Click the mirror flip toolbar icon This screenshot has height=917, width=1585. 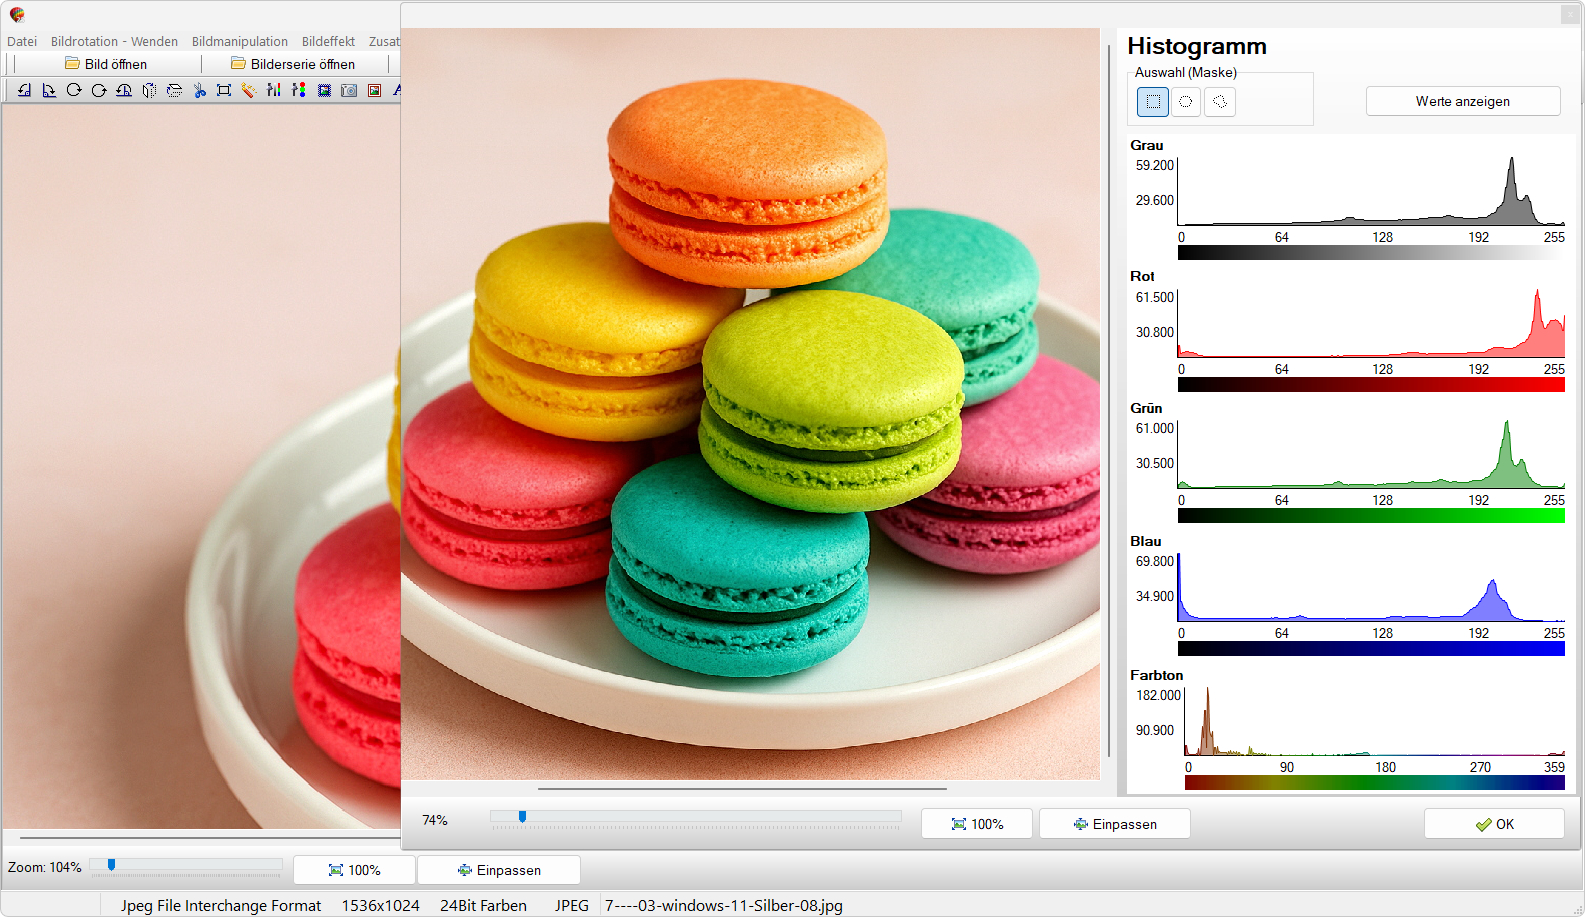pyautogui.click(x=149, y=90)
